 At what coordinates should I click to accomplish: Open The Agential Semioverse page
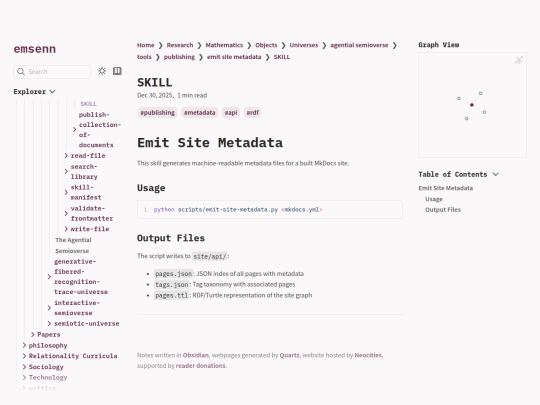pos(73,245)
